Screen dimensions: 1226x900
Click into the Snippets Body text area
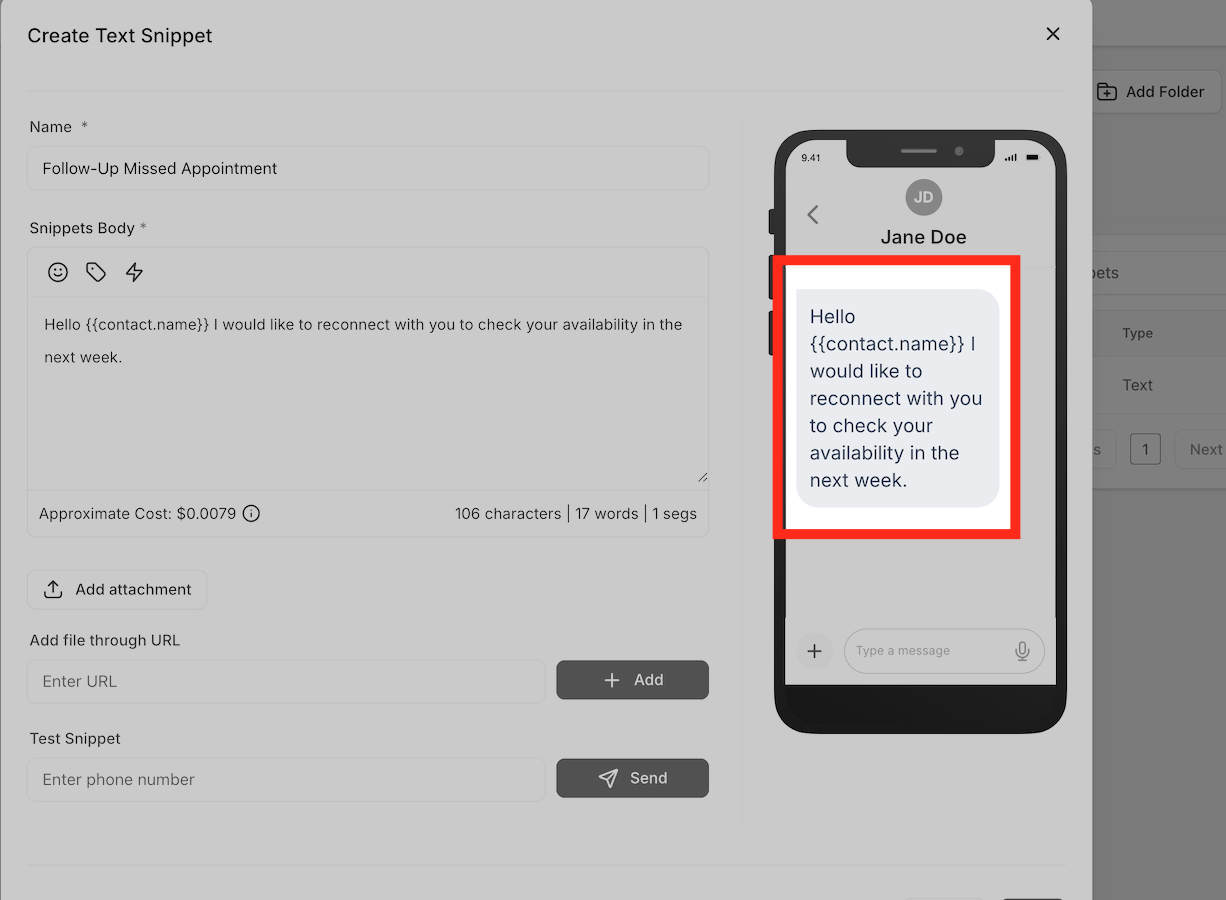click(x=368, y=393)
